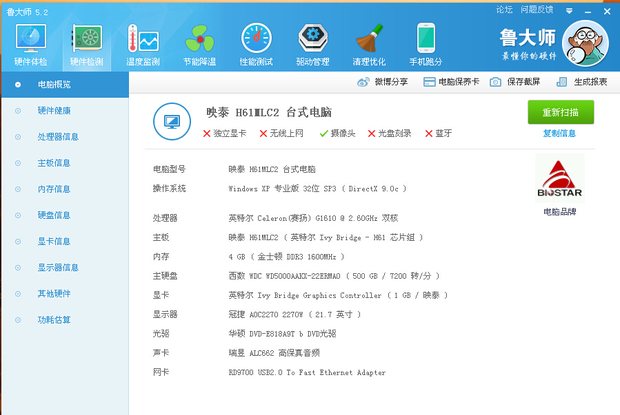Click the 电脑品牌 label under logo
This screenshot has width=620, height=415.
(560, 212)
